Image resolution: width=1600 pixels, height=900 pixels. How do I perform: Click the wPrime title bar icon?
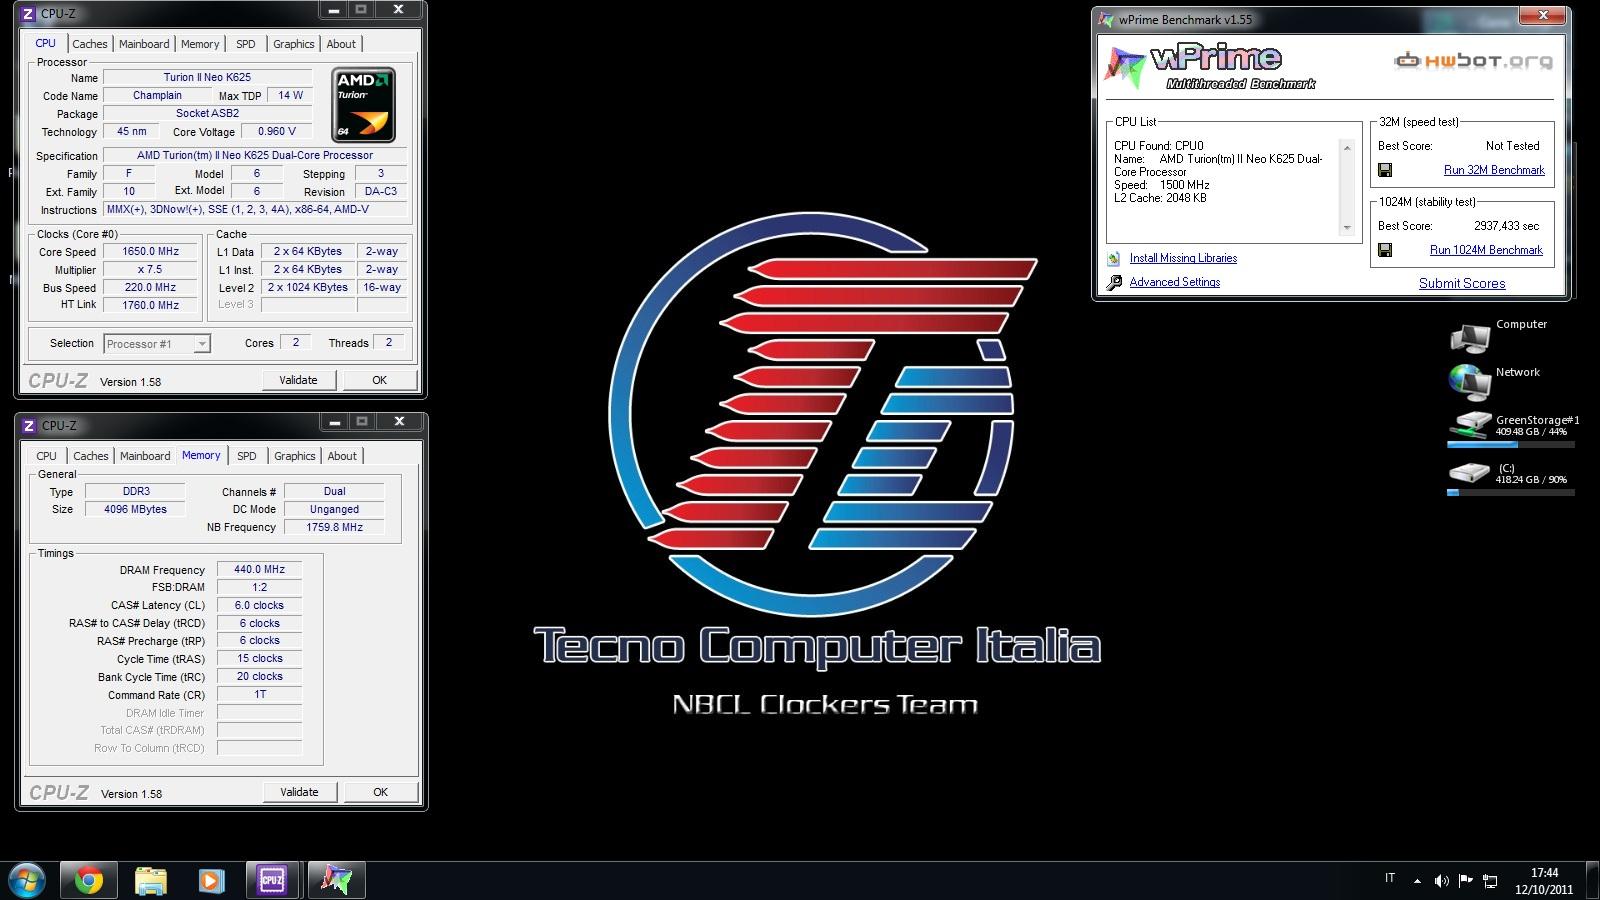tap(1106, 19)
